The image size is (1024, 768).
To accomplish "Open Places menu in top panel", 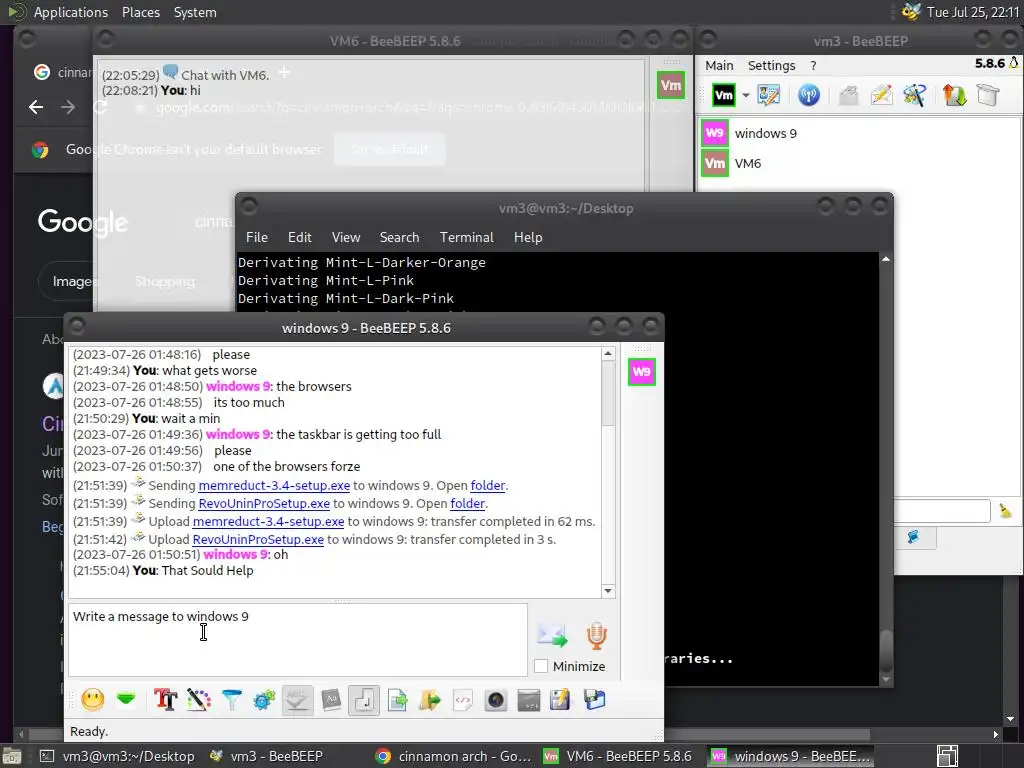I will point(140,12).
